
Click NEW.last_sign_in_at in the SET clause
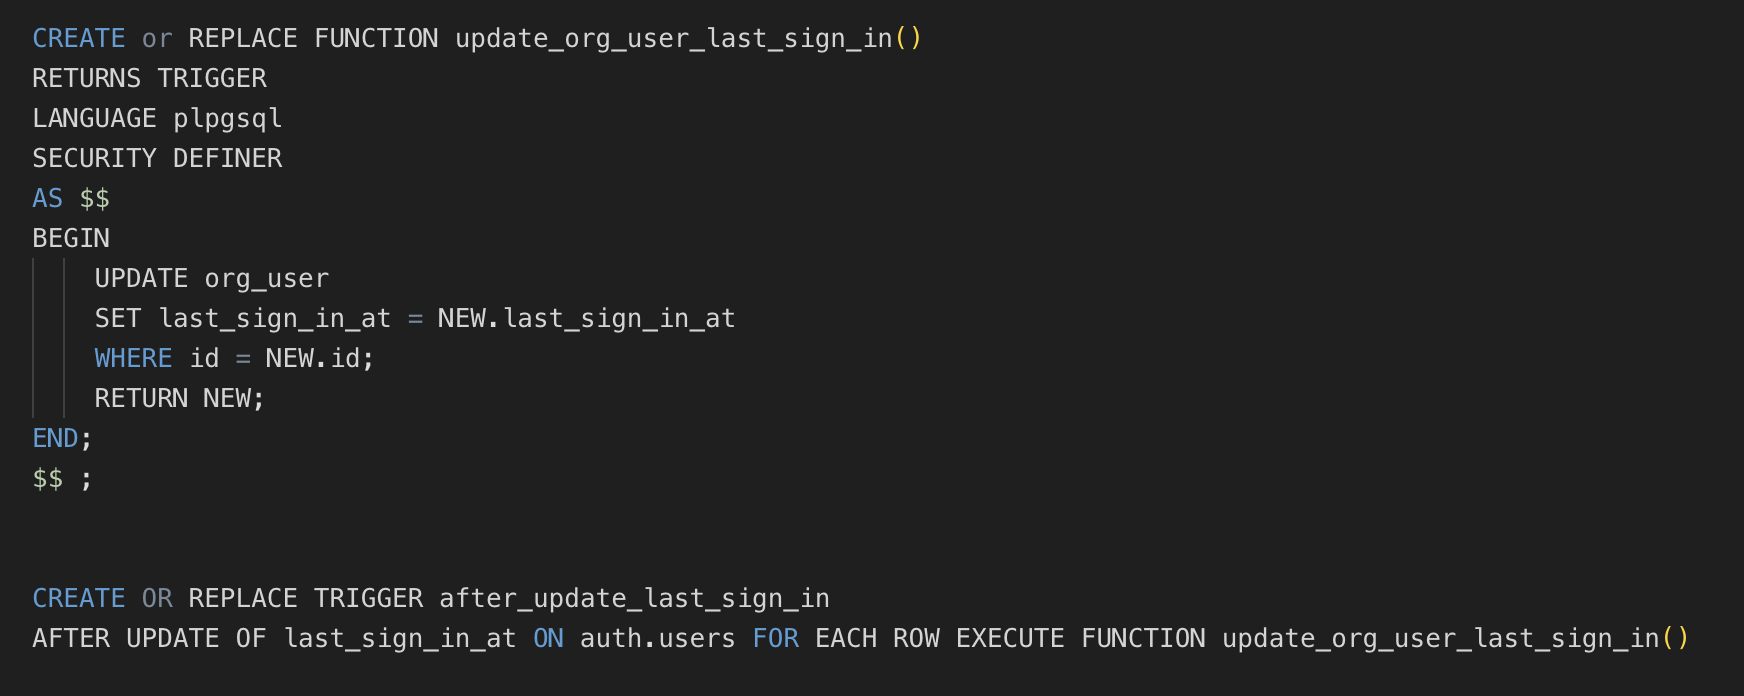click(586, 319)
